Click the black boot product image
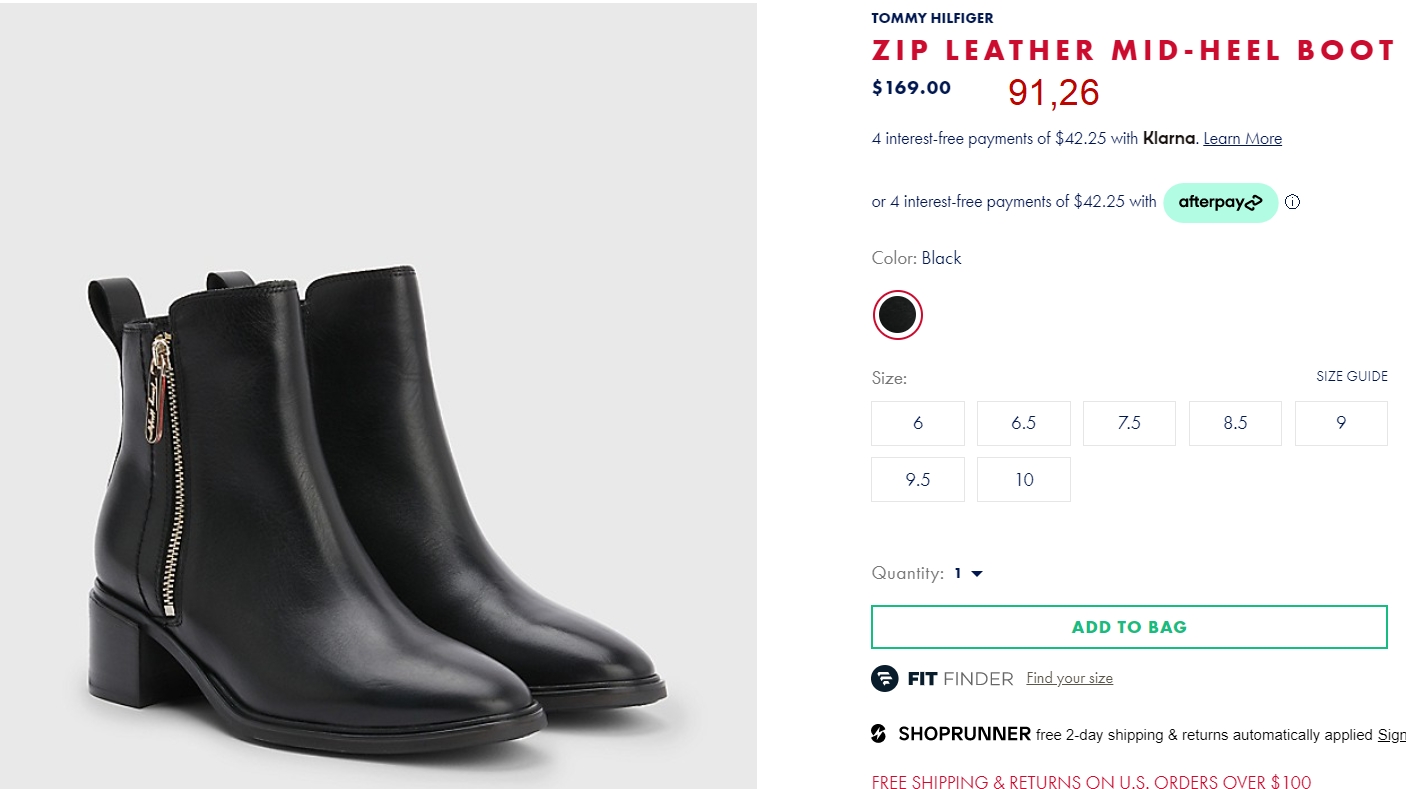 pos(378,395)
